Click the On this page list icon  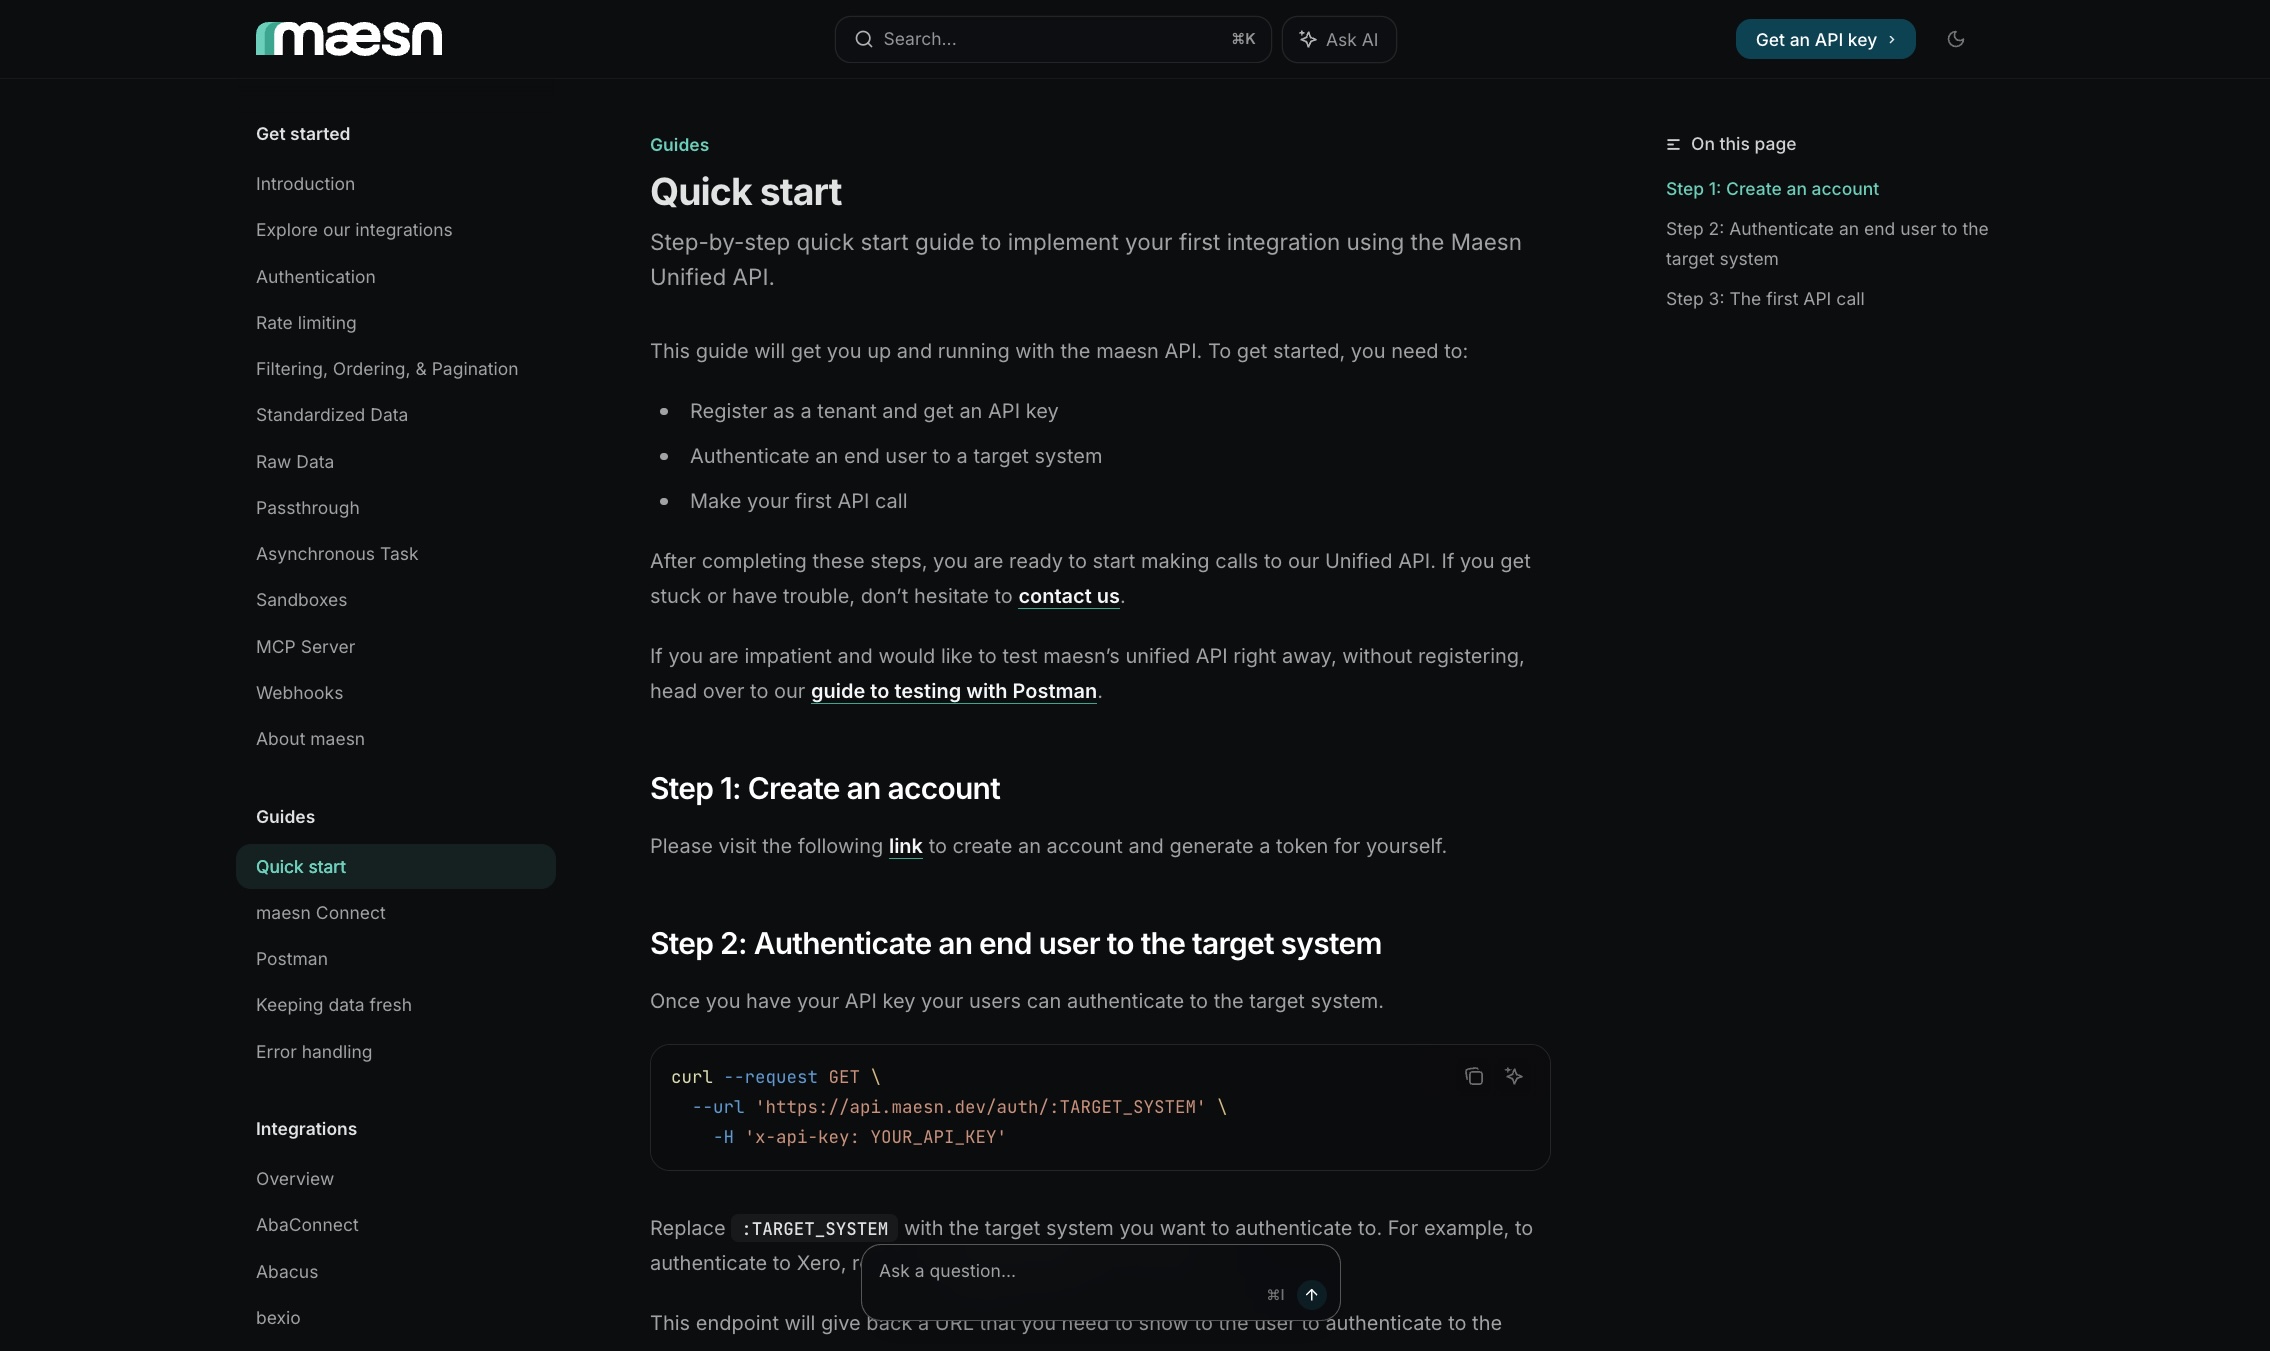coord(1673,144)
